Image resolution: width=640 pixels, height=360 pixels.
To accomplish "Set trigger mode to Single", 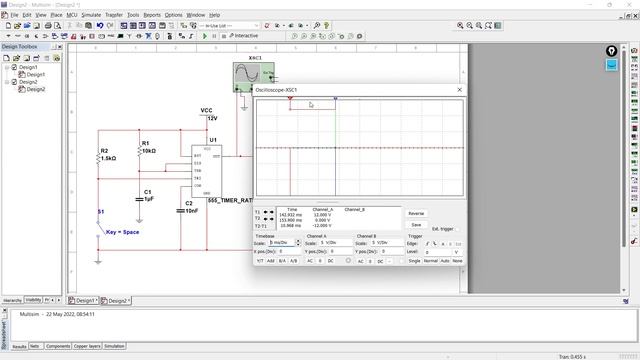I will pyautogui.click(x=414, y=261).
